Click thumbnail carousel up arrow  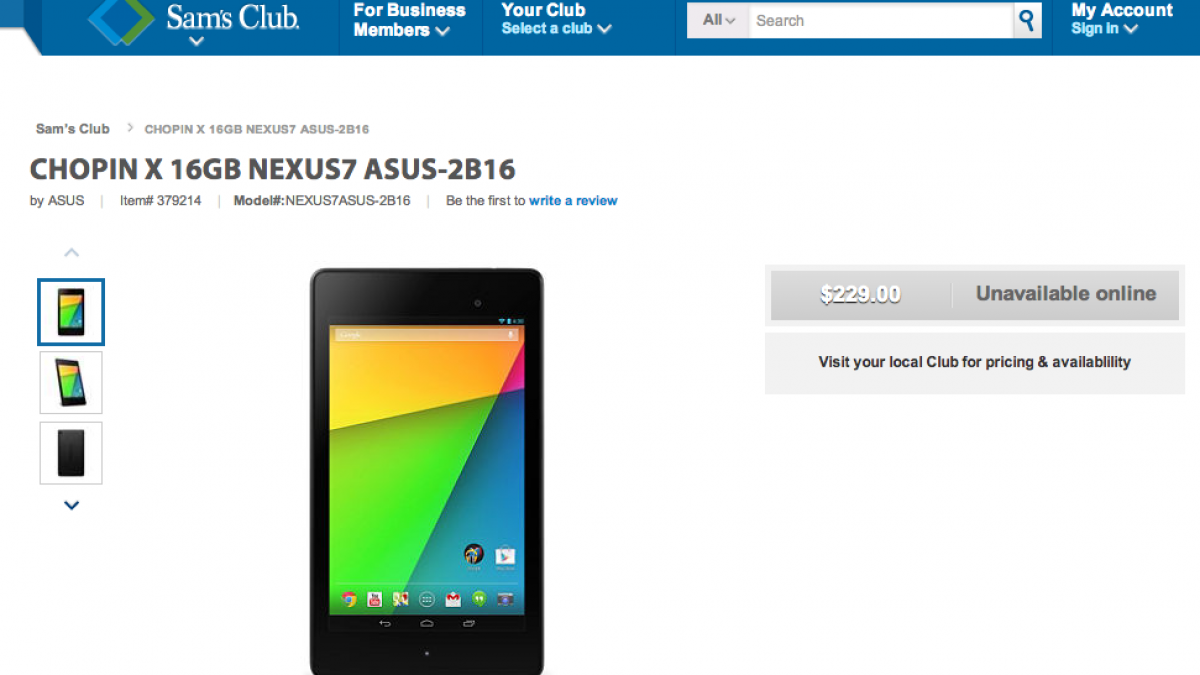coord(71,253)
